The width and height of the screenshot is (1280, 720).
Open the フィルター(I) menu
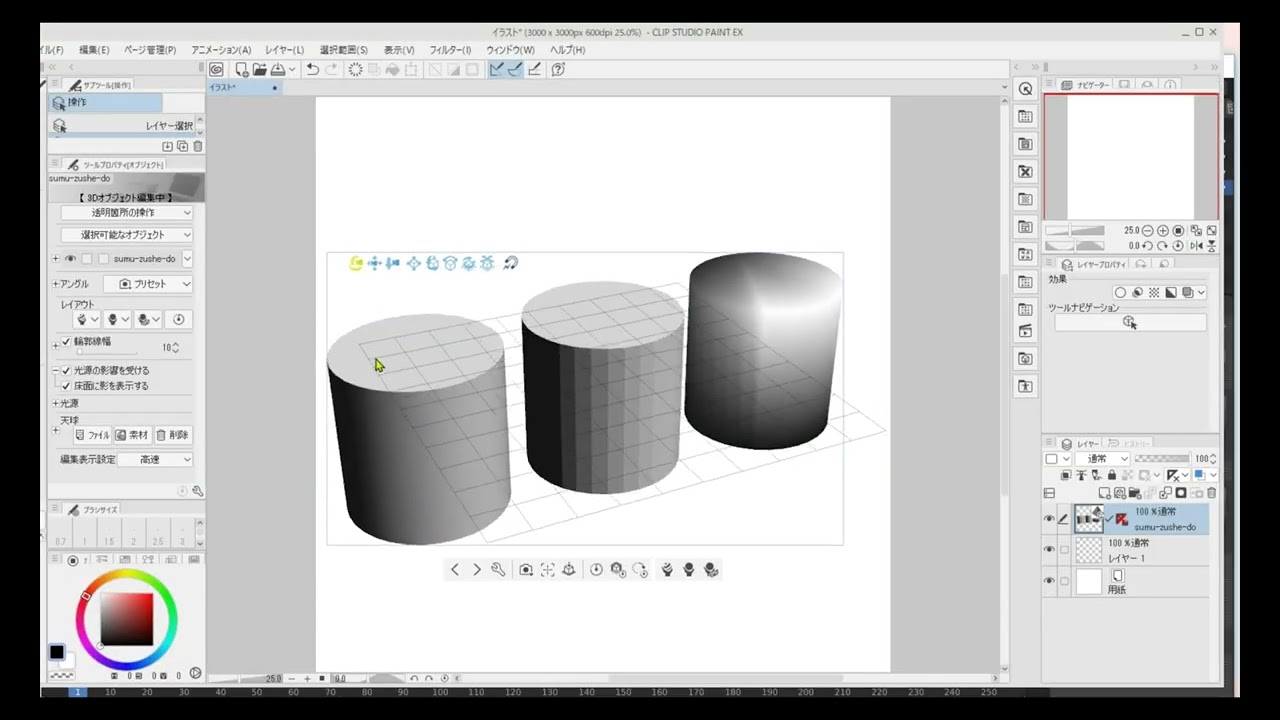tap(450, 50)
